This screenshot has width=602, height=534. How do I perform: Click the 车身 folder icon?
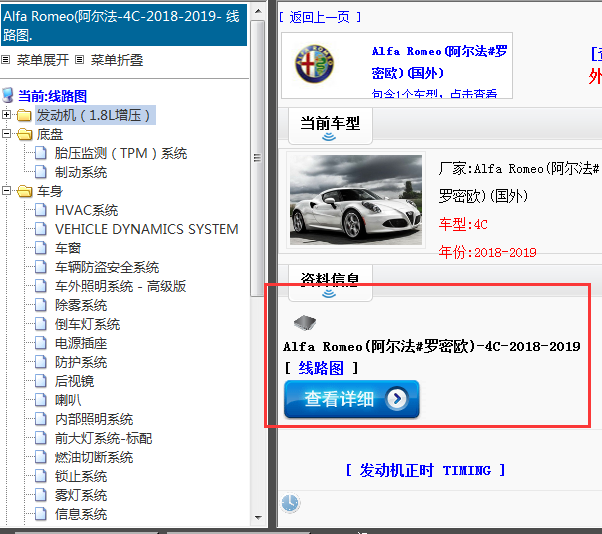tap(25, 191)
